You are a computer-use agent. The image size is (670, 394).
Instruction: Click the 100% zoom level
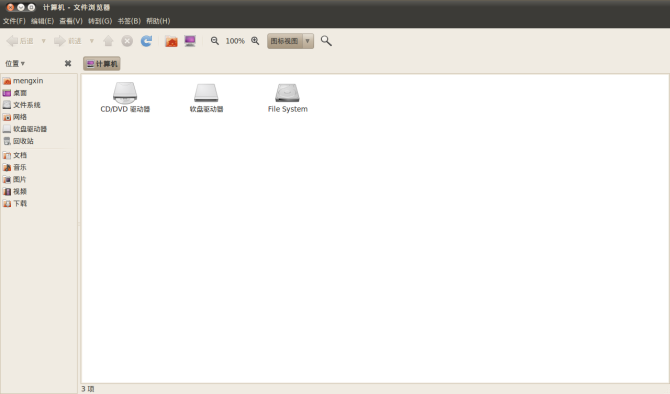point(235,41)
